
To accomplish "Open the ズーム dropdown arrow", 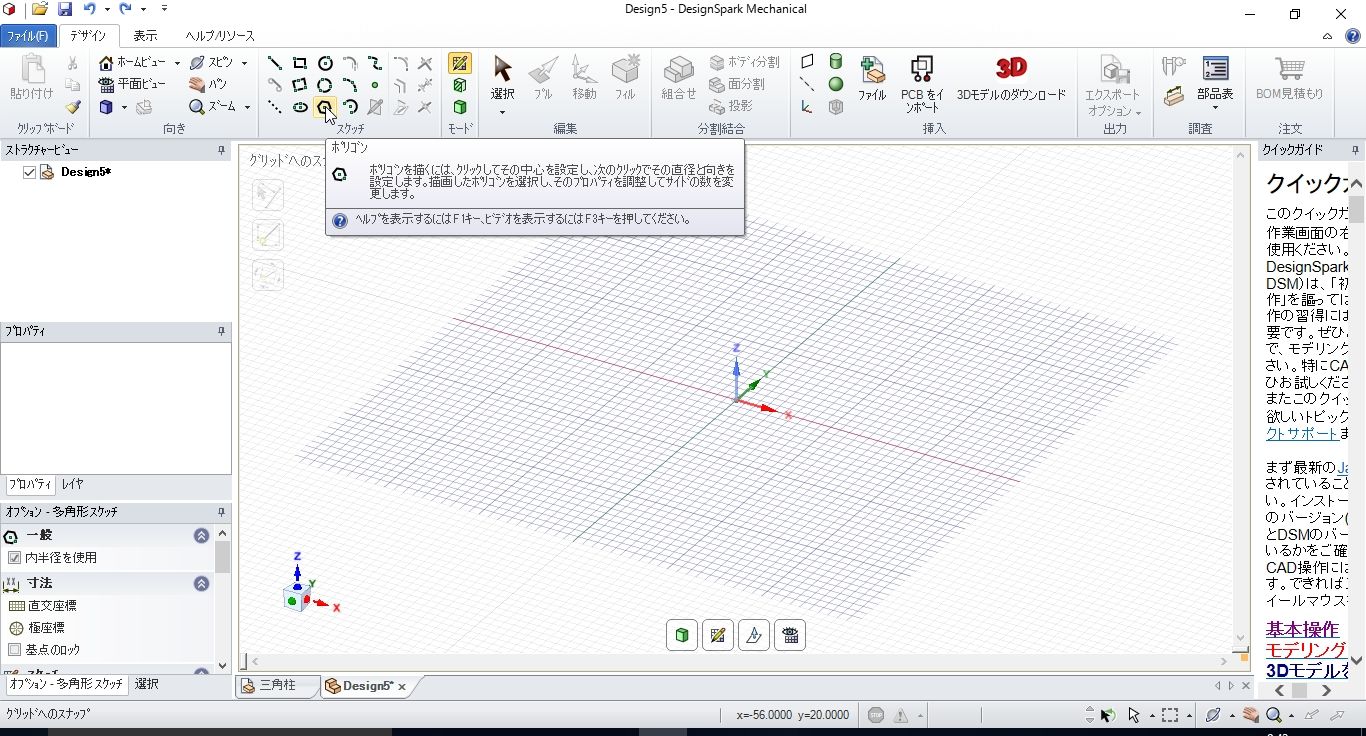I will point(246,107).
